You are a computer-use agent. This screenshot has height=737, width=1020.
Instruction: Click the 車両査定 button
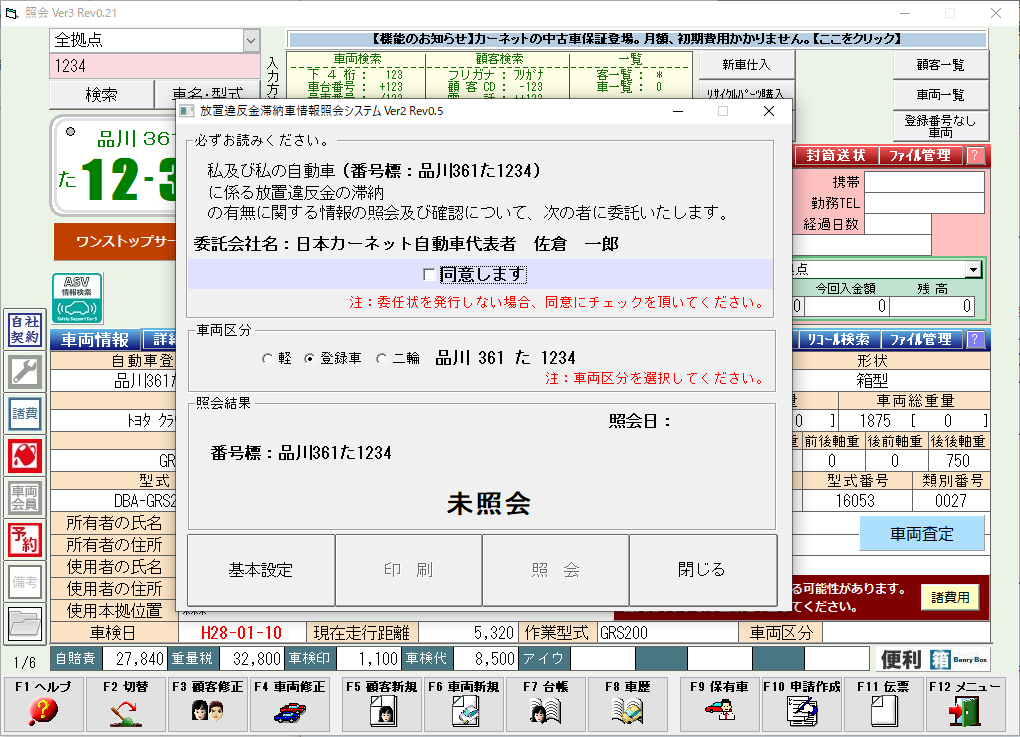pos(922,534)
